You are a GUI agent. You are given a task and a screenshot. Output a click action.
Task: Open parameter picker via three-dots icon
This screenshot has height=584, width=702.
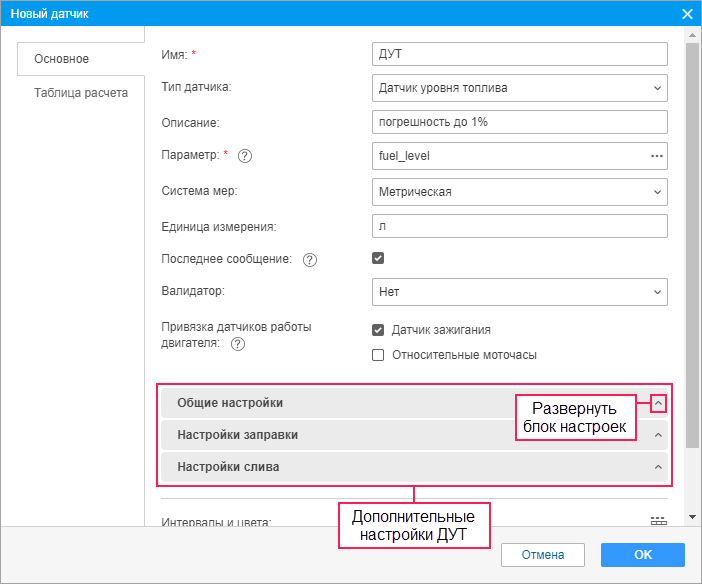point(657,156)
